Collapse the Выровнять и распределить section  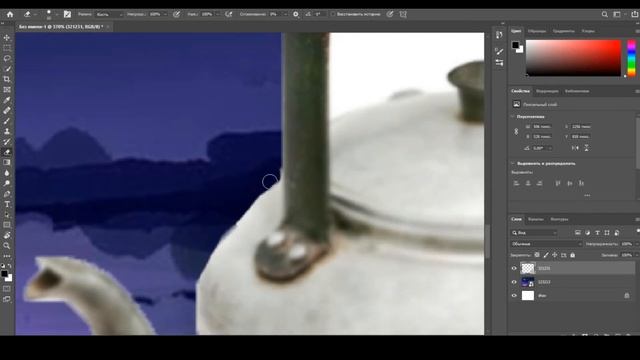[x=513, y=164]
